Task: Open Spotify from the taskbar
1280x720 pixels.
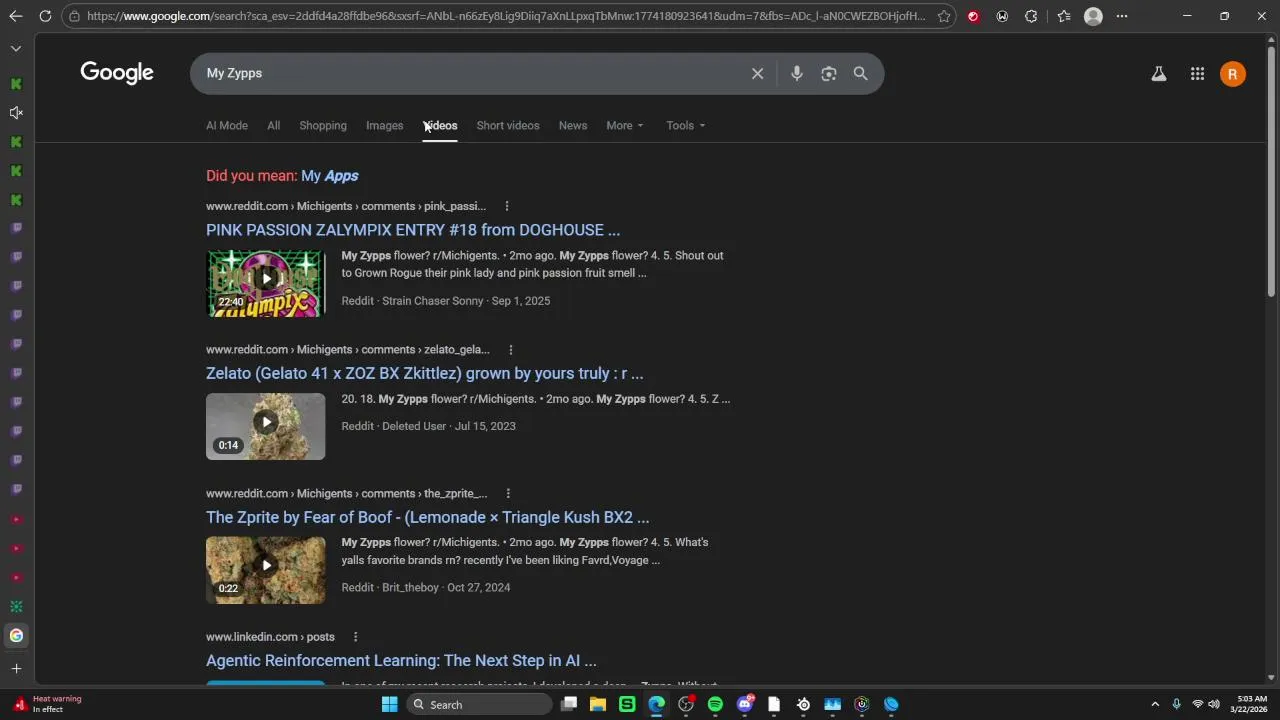Action: pos(715,704)
